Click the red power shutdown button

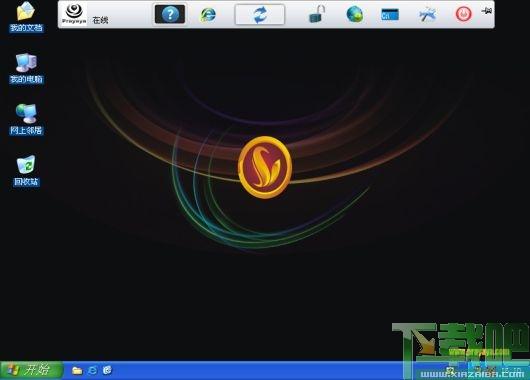463,15
